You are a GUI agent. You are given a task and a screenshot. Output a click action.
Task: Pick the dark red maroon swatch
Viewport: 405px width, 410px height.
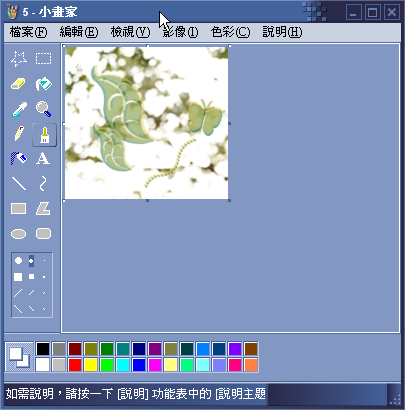coord(75,349)
